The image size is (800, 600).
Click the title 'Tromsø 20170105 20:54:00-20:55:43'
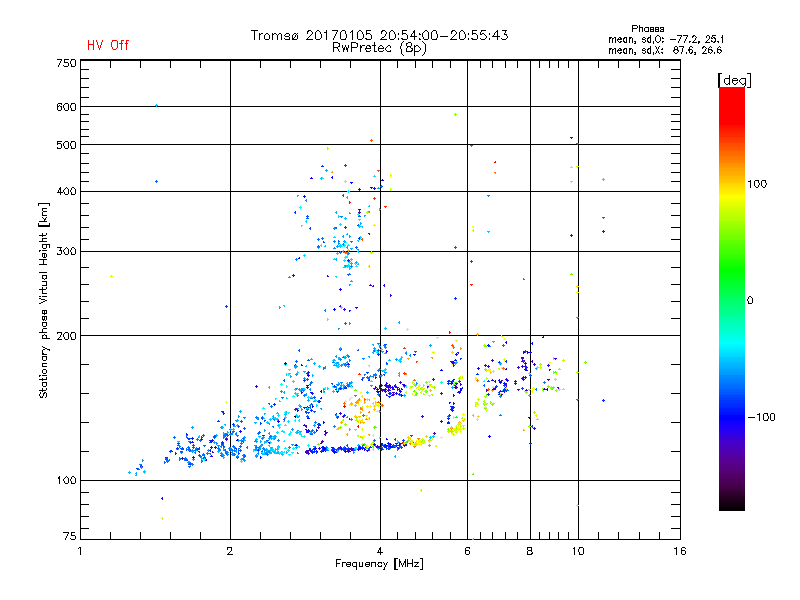click(380, 35)
